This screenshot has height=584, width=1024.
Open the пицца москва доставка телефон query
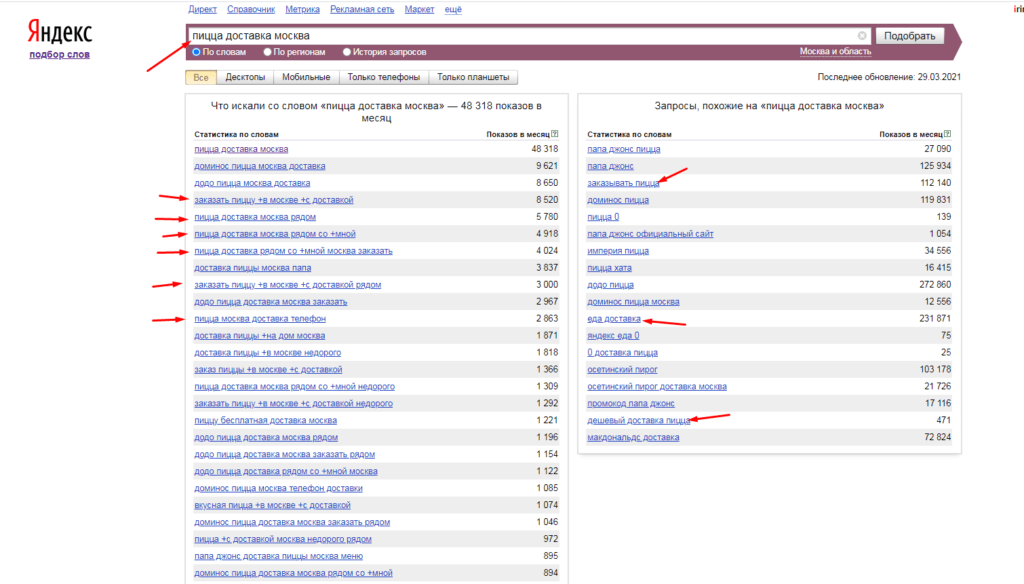(x=259, y=318)
